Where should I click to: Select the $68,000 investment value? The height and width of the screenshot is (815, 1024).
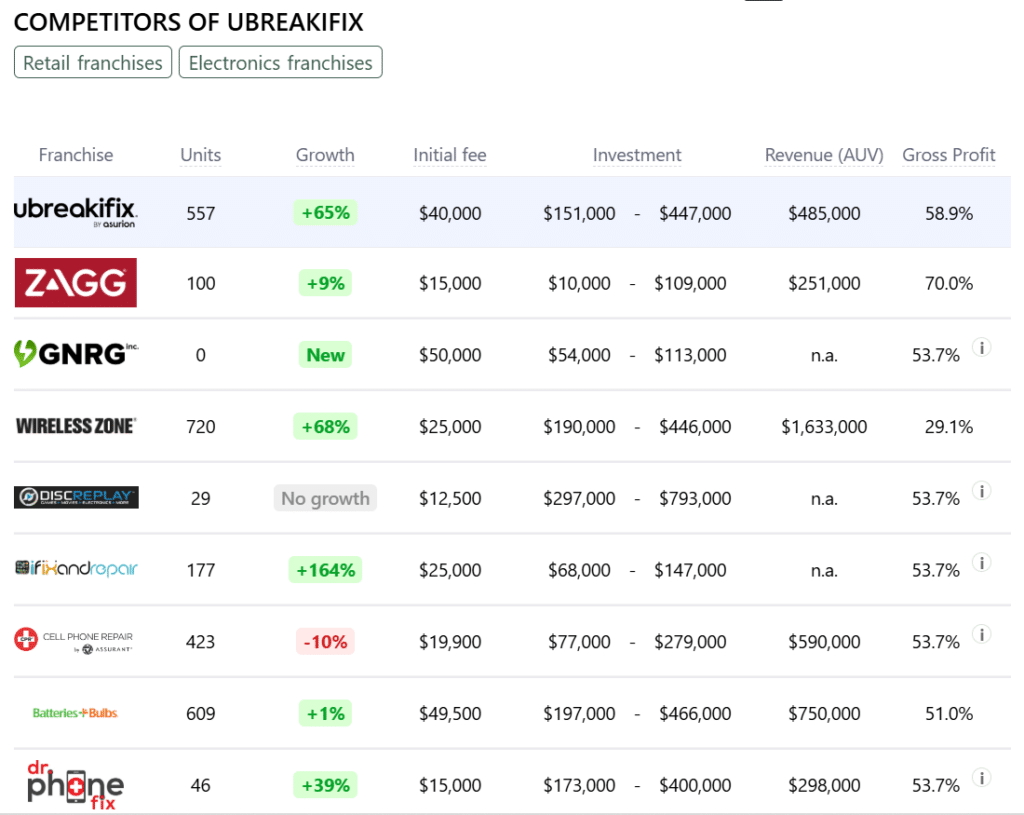(579, 570)
